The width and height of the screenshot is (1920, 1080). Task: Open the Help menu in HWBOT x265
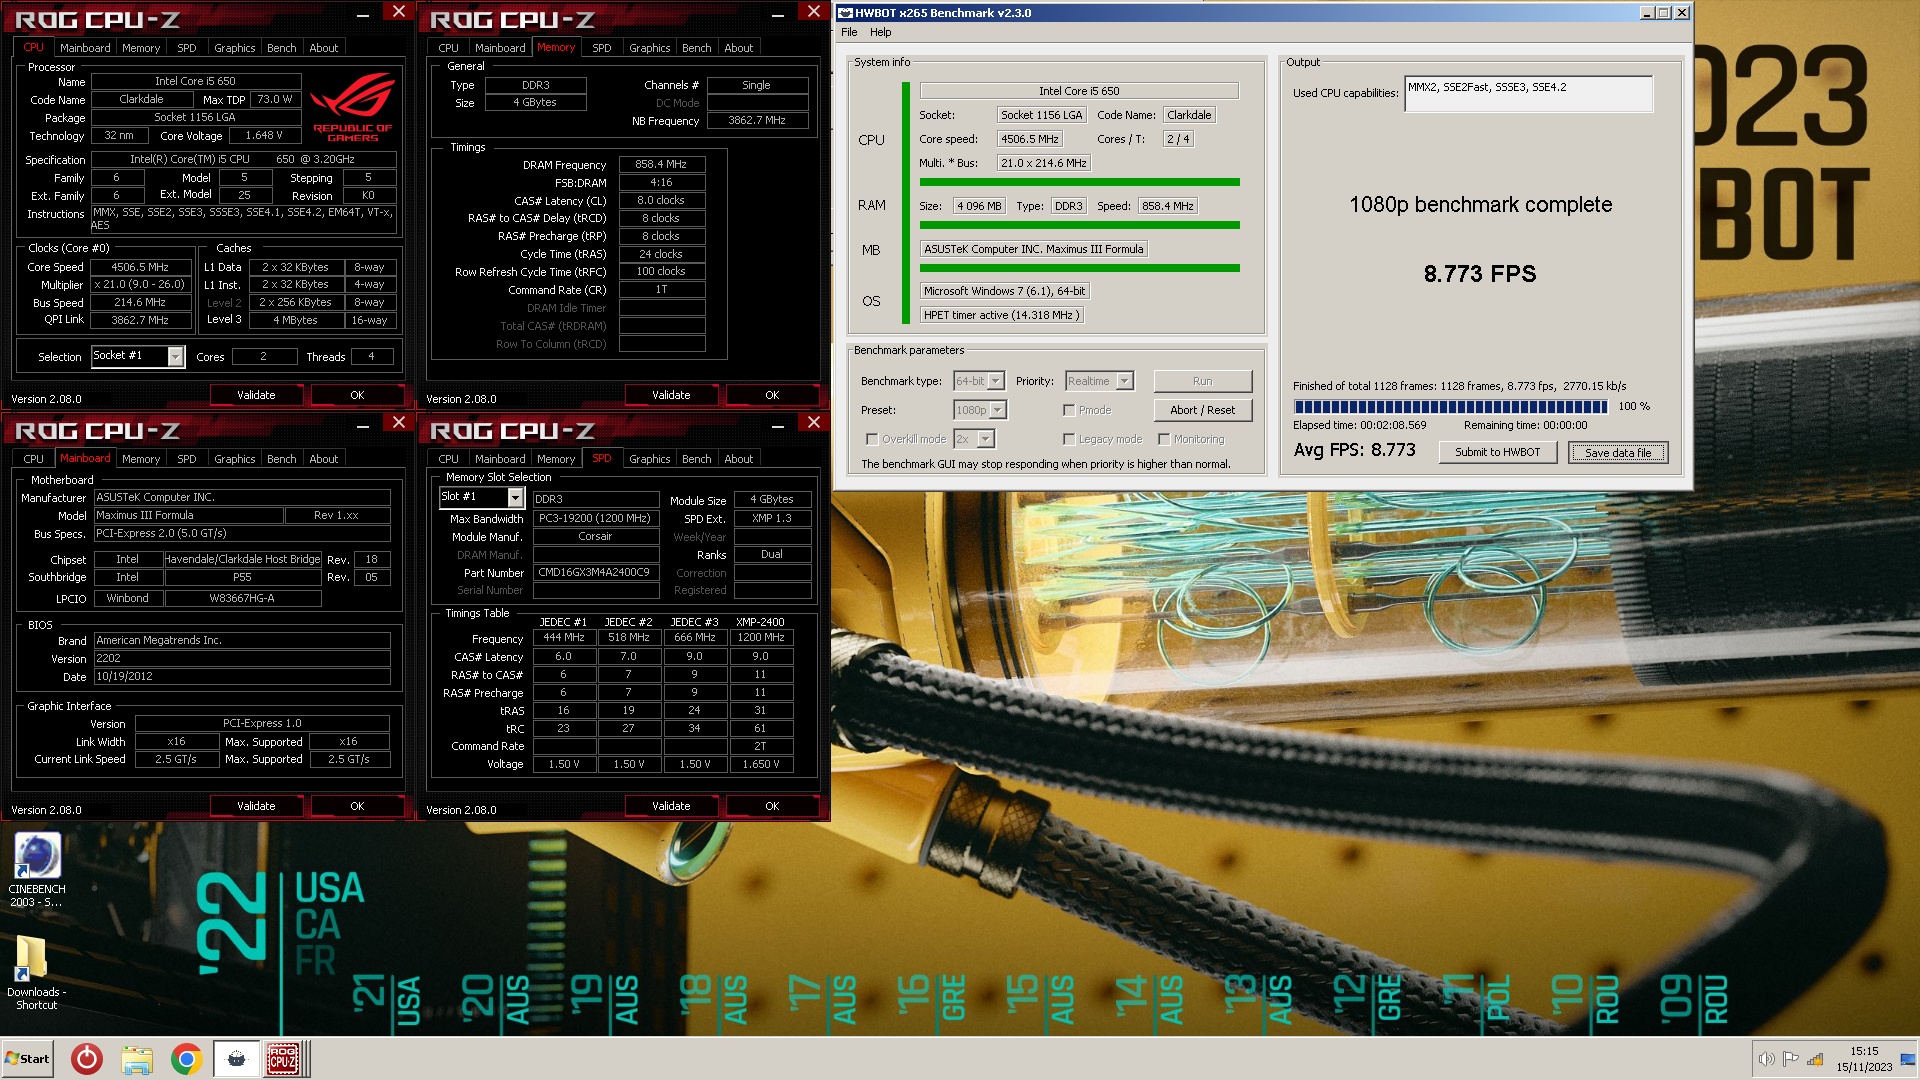[880, 32]
